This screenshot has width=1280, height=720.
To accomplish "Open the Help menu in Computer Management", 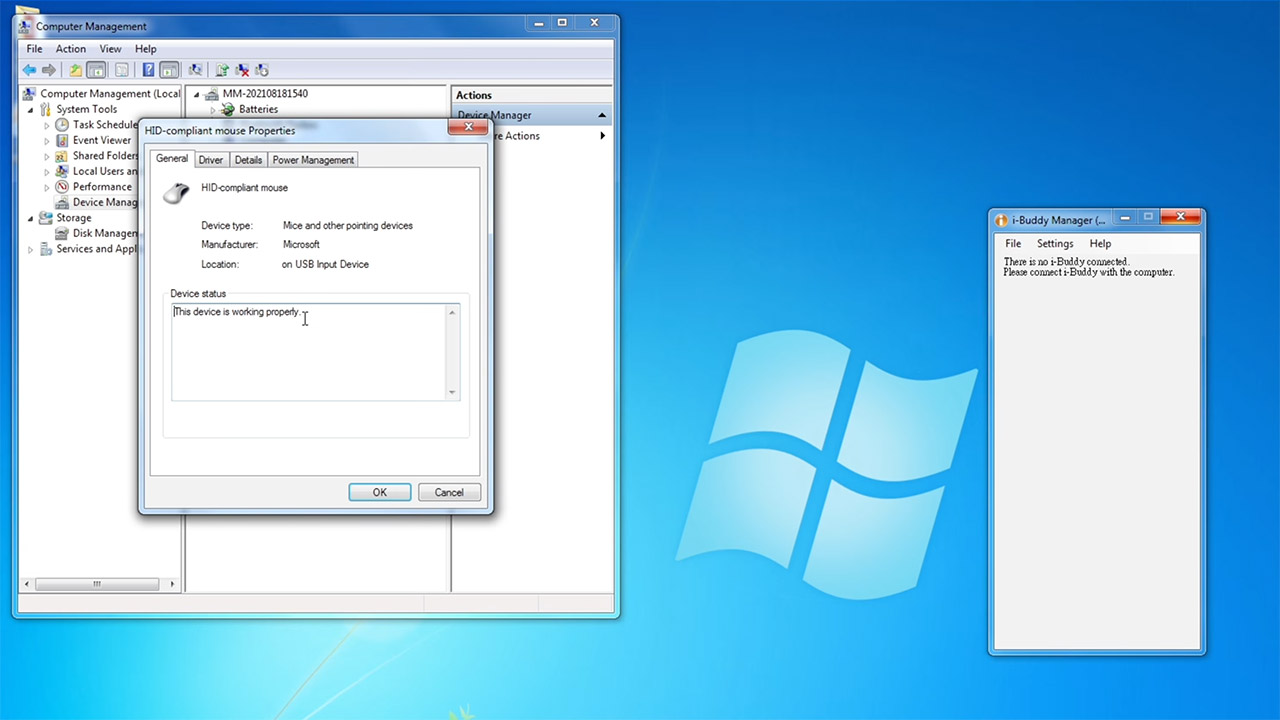I will (x=146, y=49).
